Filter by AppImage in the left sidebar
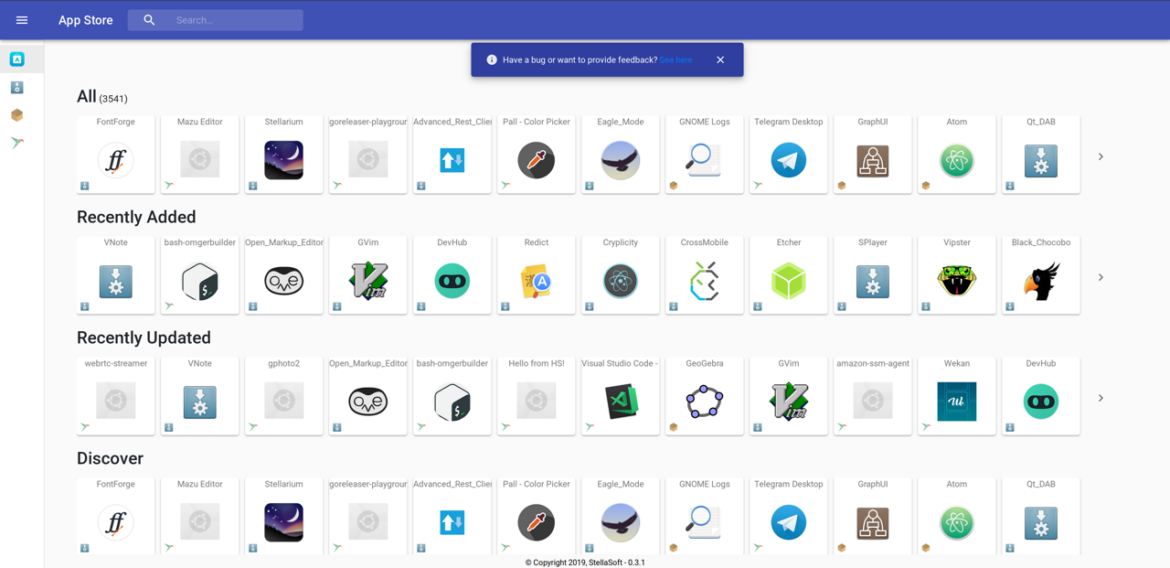1170x568 pixels. (17, 88)
